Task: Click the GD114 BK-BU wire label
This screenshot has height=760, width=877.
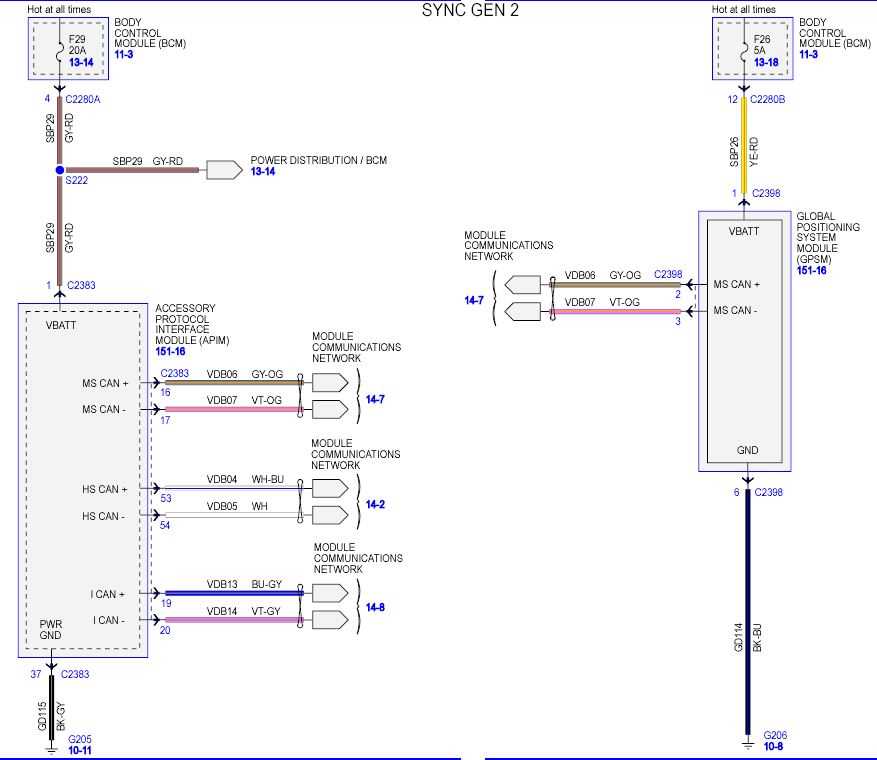Action: pos(747,638)
